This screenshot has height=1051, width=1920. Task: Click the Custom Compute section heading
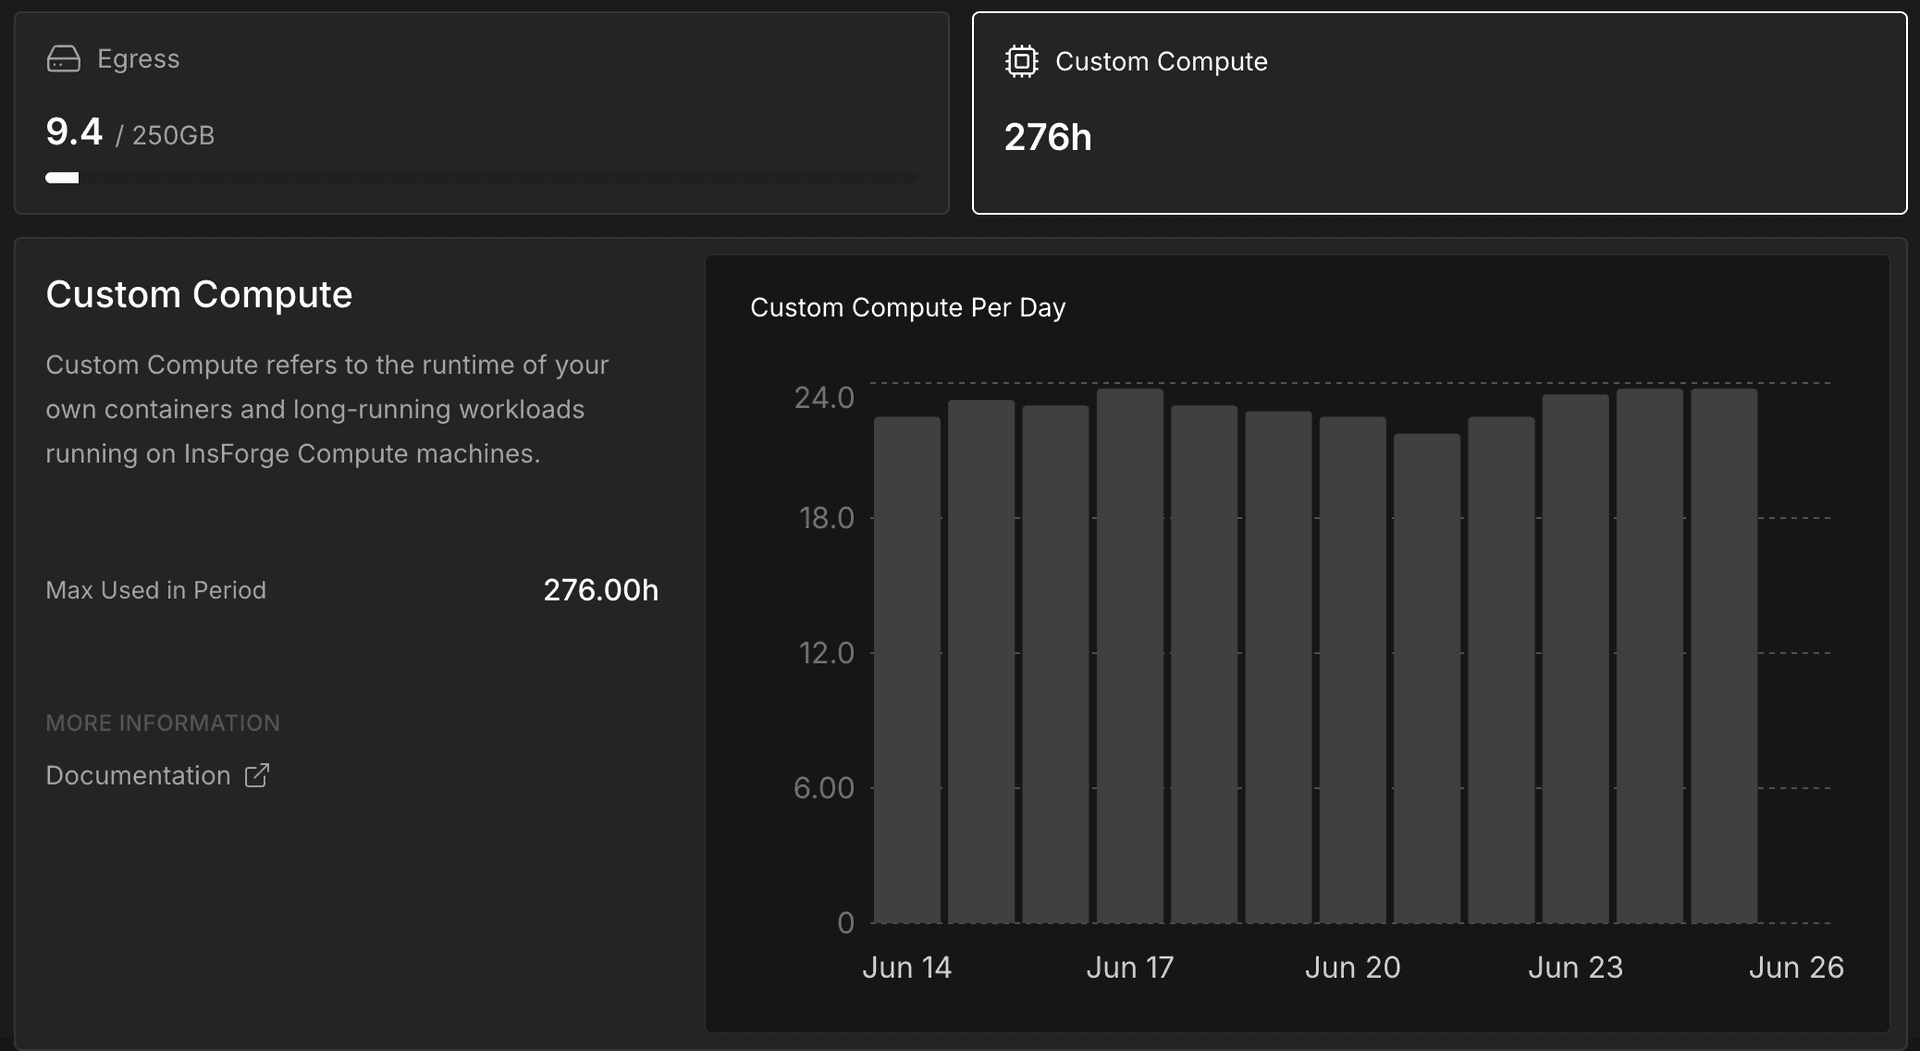199,294
